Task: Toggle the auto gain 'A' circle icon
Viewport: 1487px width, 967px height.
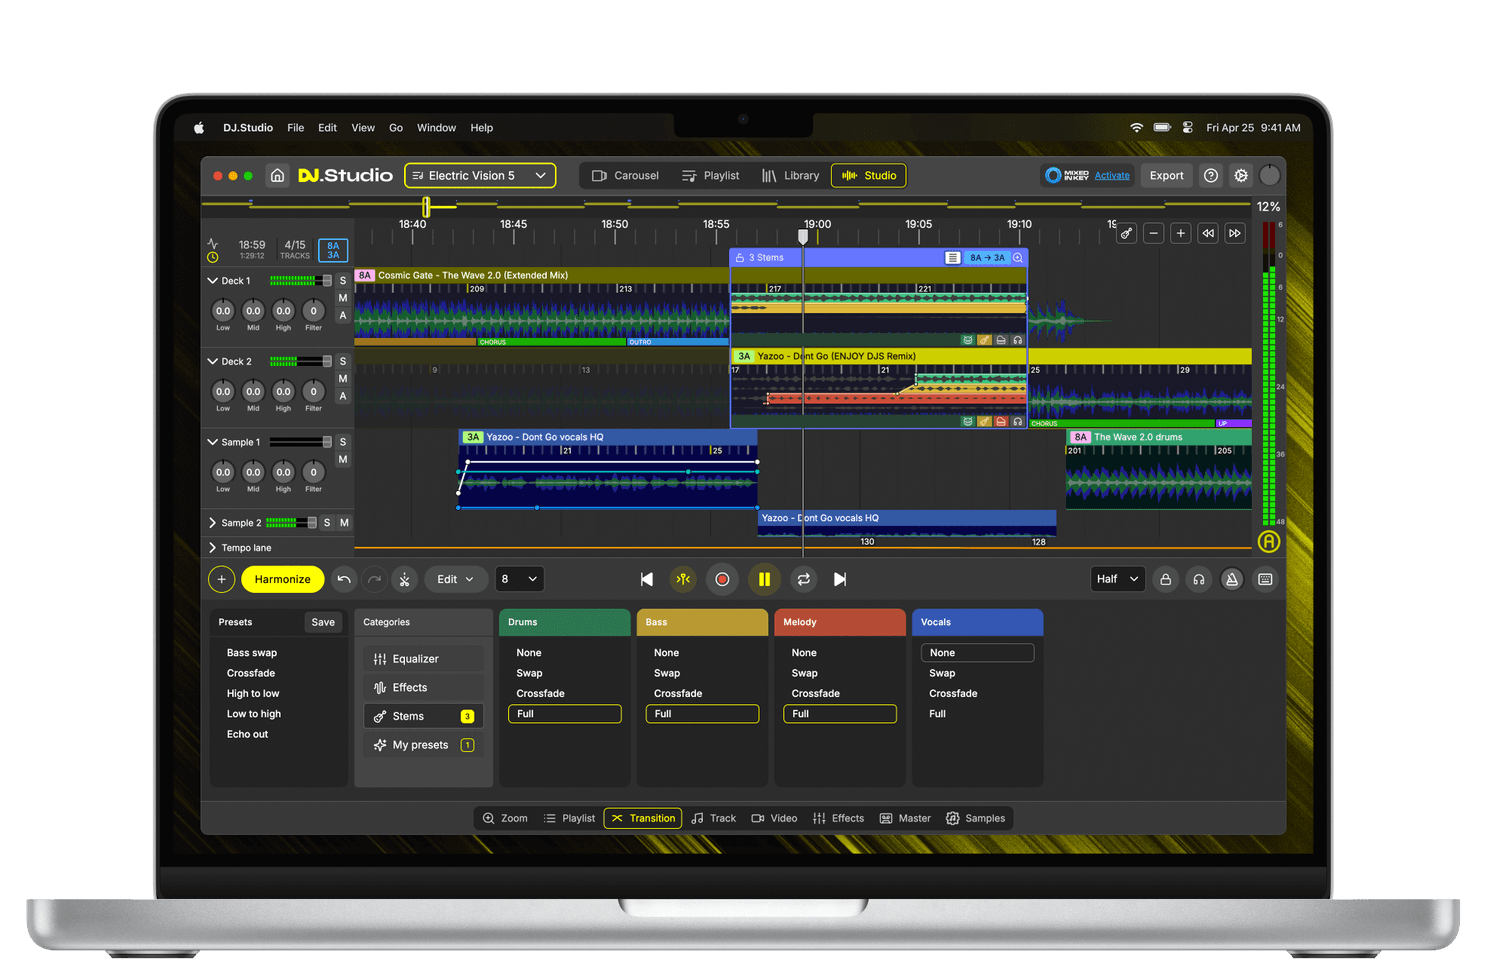Action: [x=1268, y=542]
